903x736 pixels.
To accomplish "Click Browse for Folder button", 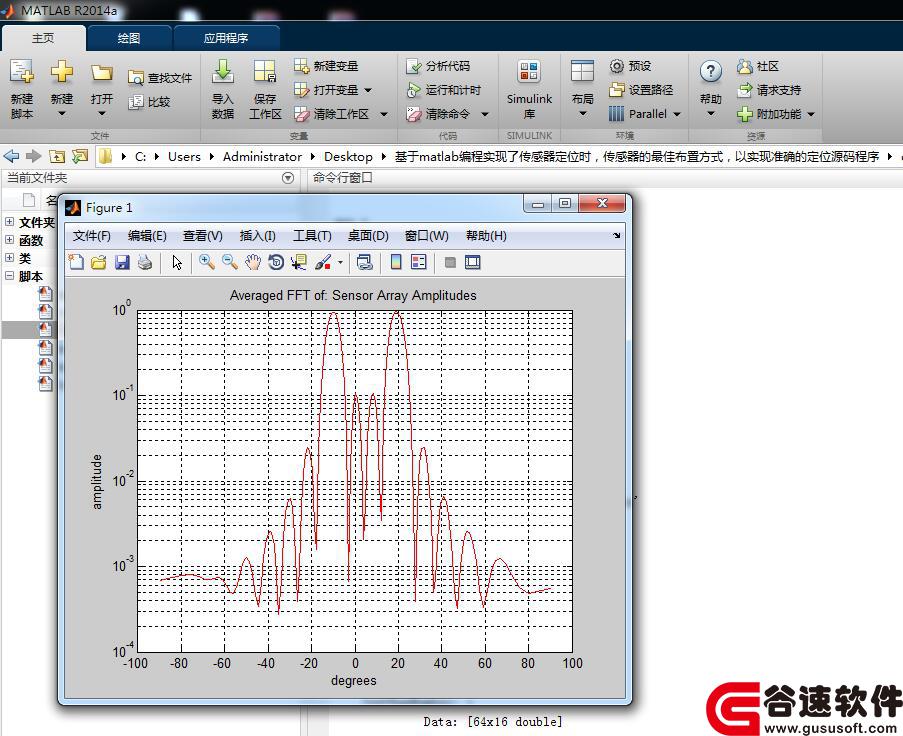I will [x=79, y=156].
